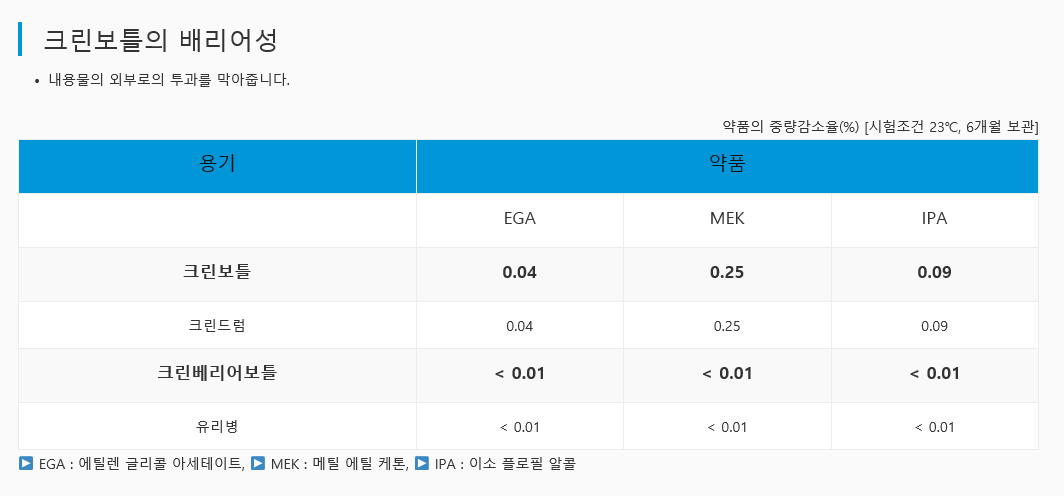
Task: Click the 크린보틀 row label
Action: tap(217, 272)
